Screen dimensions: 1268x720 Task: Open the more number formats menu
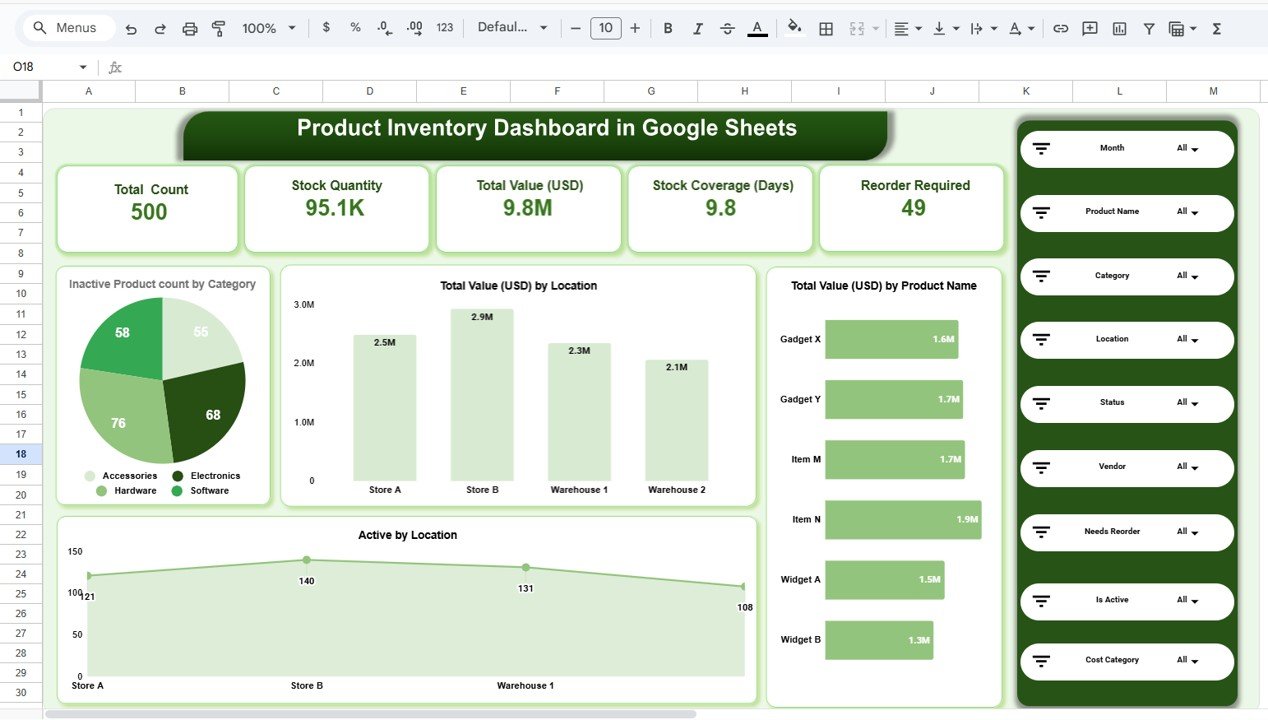click(x=444, y=28)
